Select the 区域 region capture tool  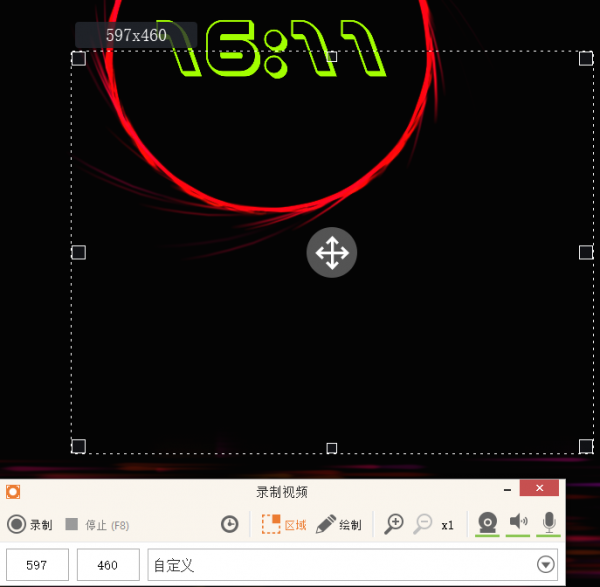(284, 524)
